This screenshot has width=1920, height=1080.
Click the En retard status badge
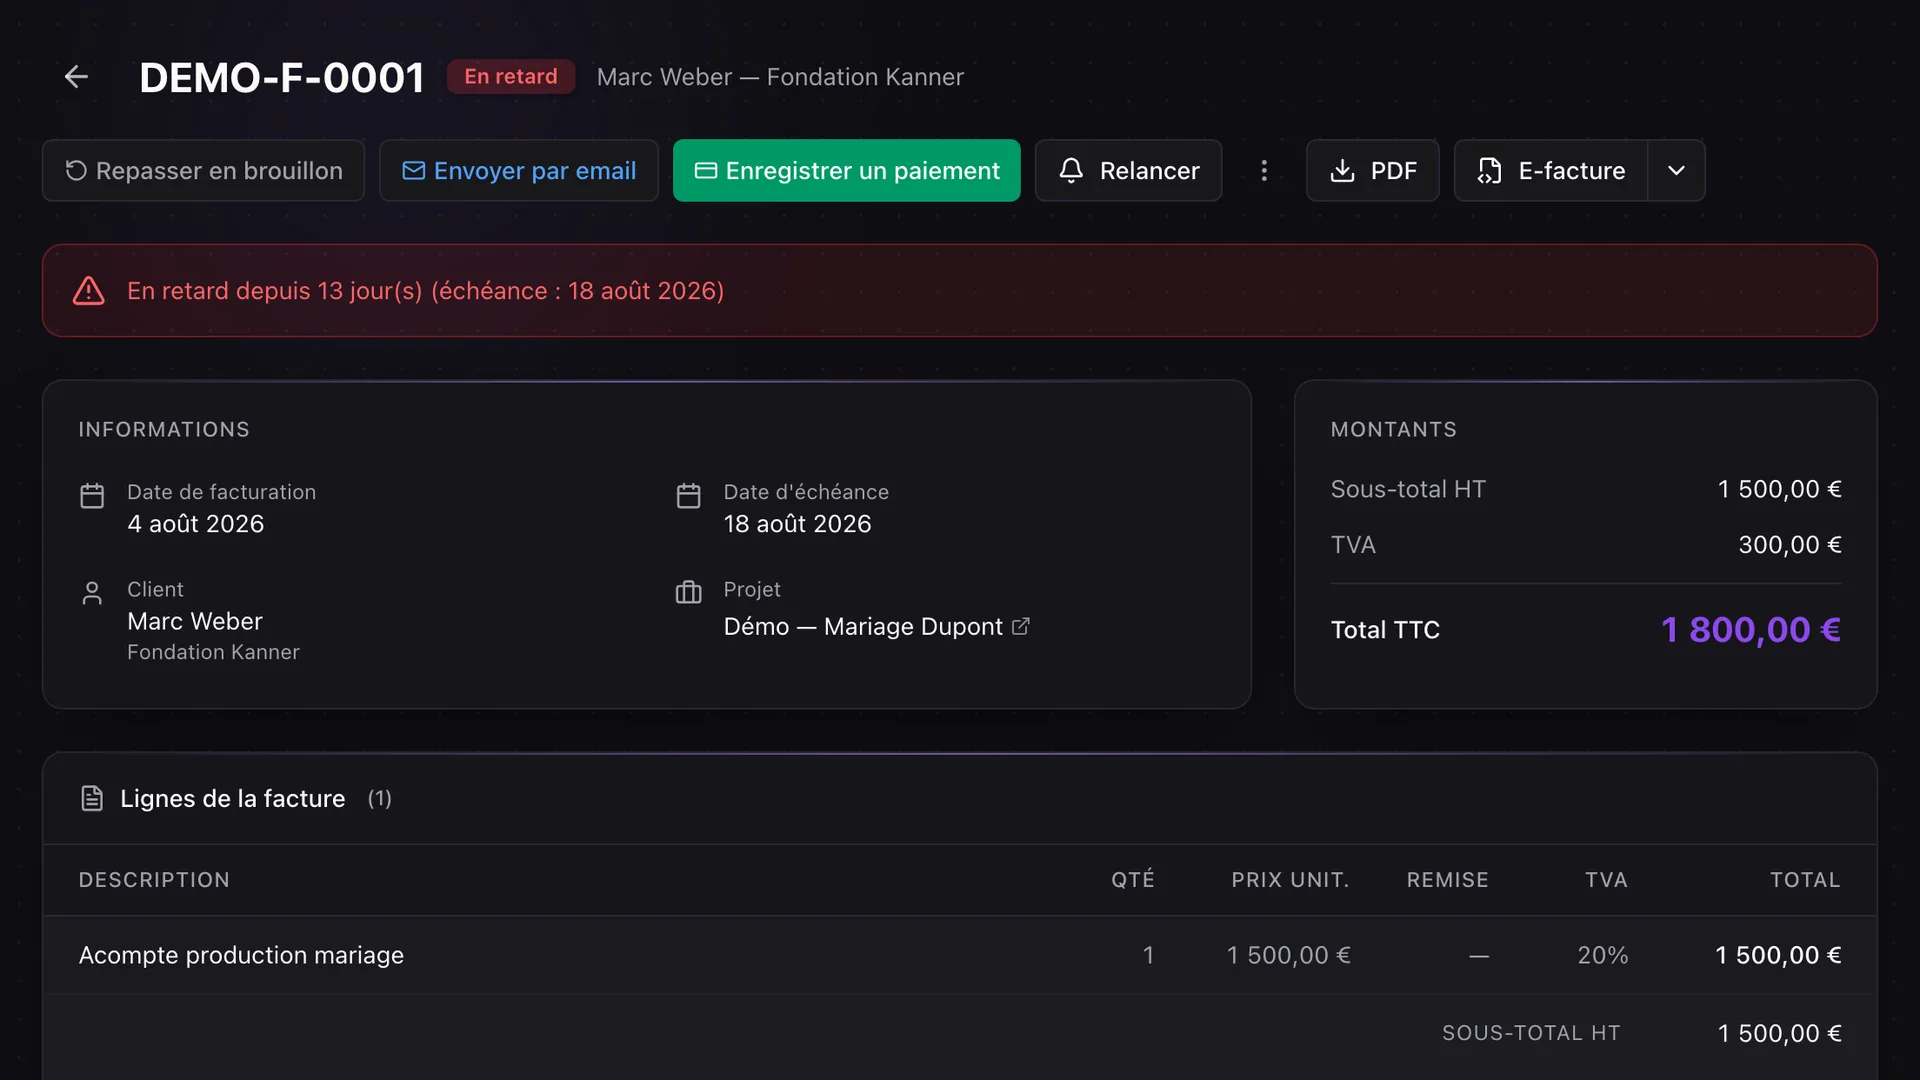511,77
